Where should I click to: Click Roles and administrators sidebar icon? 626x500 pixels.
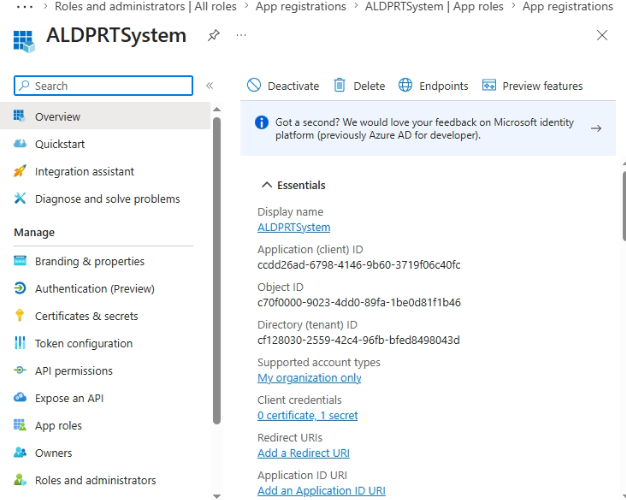20,480
